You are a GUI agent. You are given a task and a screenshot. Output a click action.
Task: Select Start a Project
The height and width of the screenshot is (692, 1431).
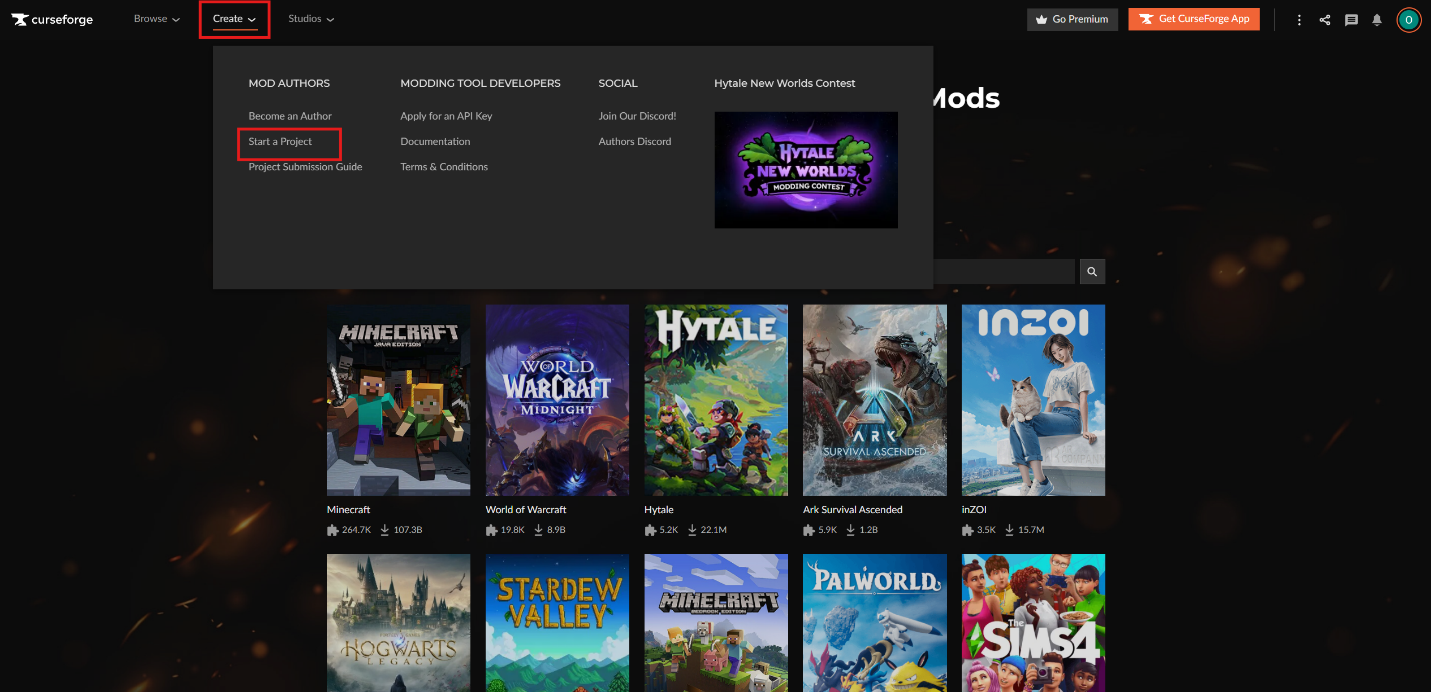click(x=280, y=142)
